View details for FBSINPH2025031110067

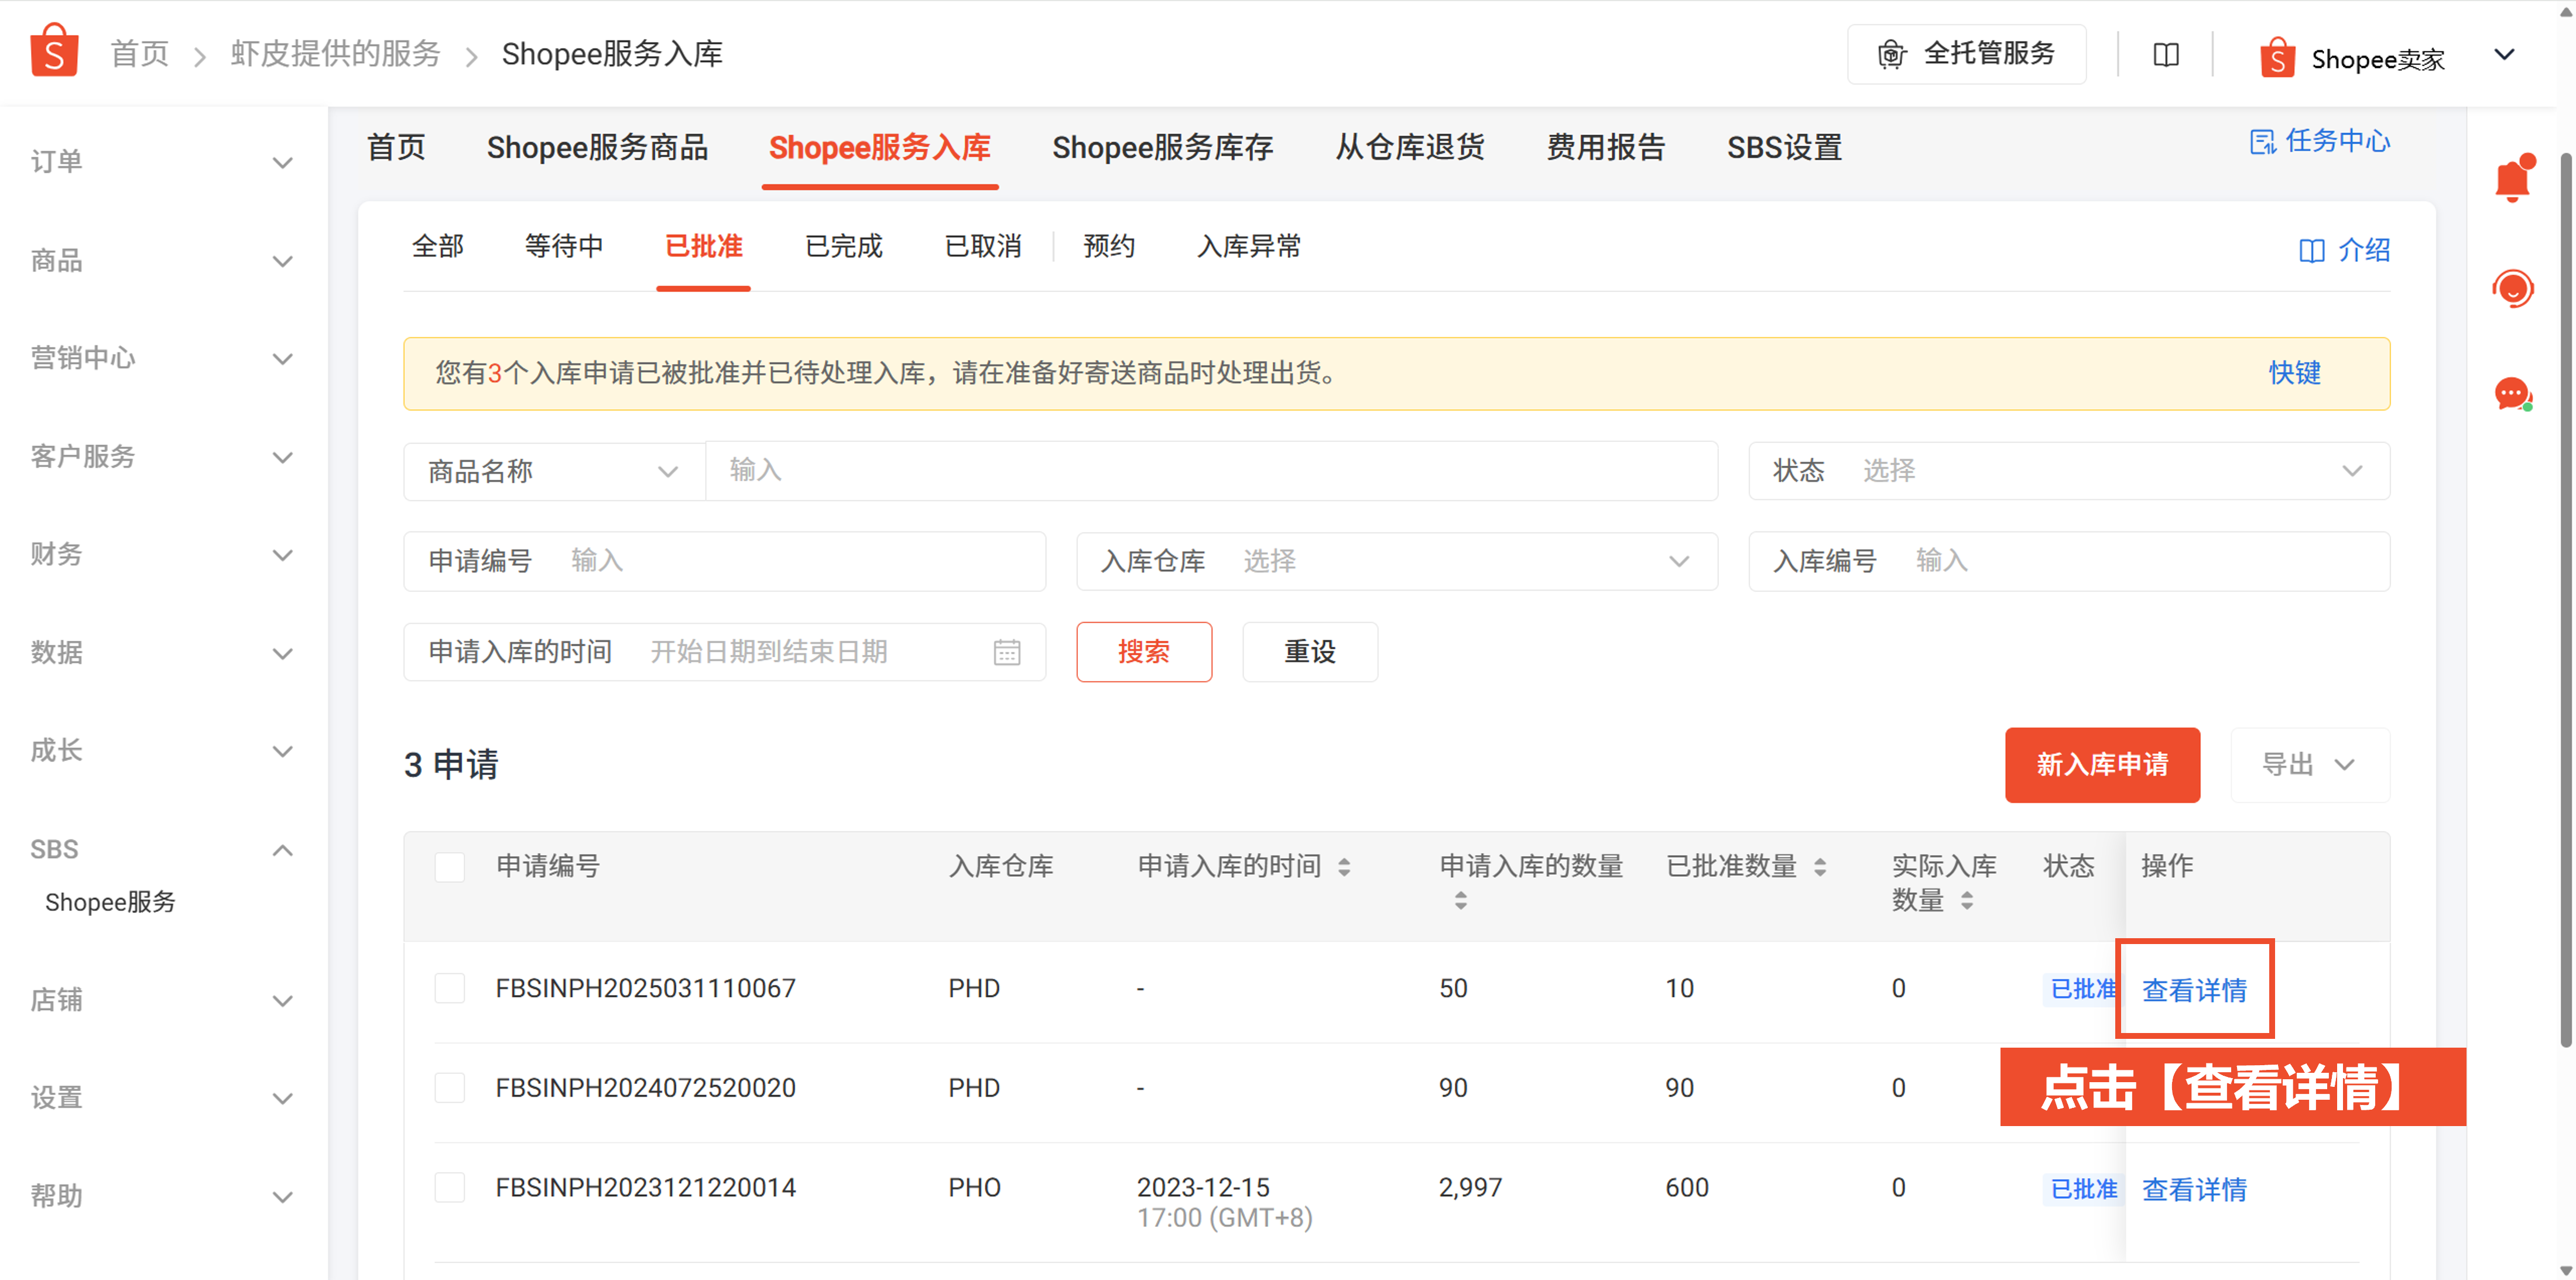pyautogui.click(x=2194, y=990)
